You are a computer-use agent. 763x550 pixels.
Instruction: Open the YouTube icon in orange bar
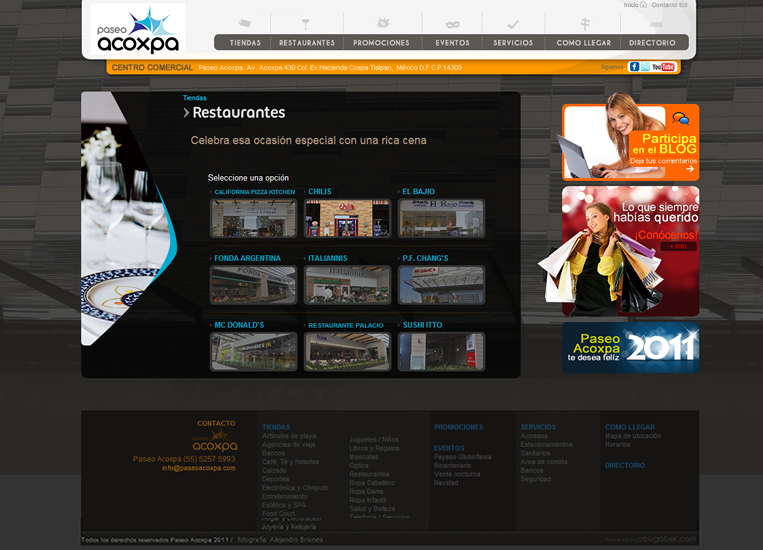click(663, 67)
